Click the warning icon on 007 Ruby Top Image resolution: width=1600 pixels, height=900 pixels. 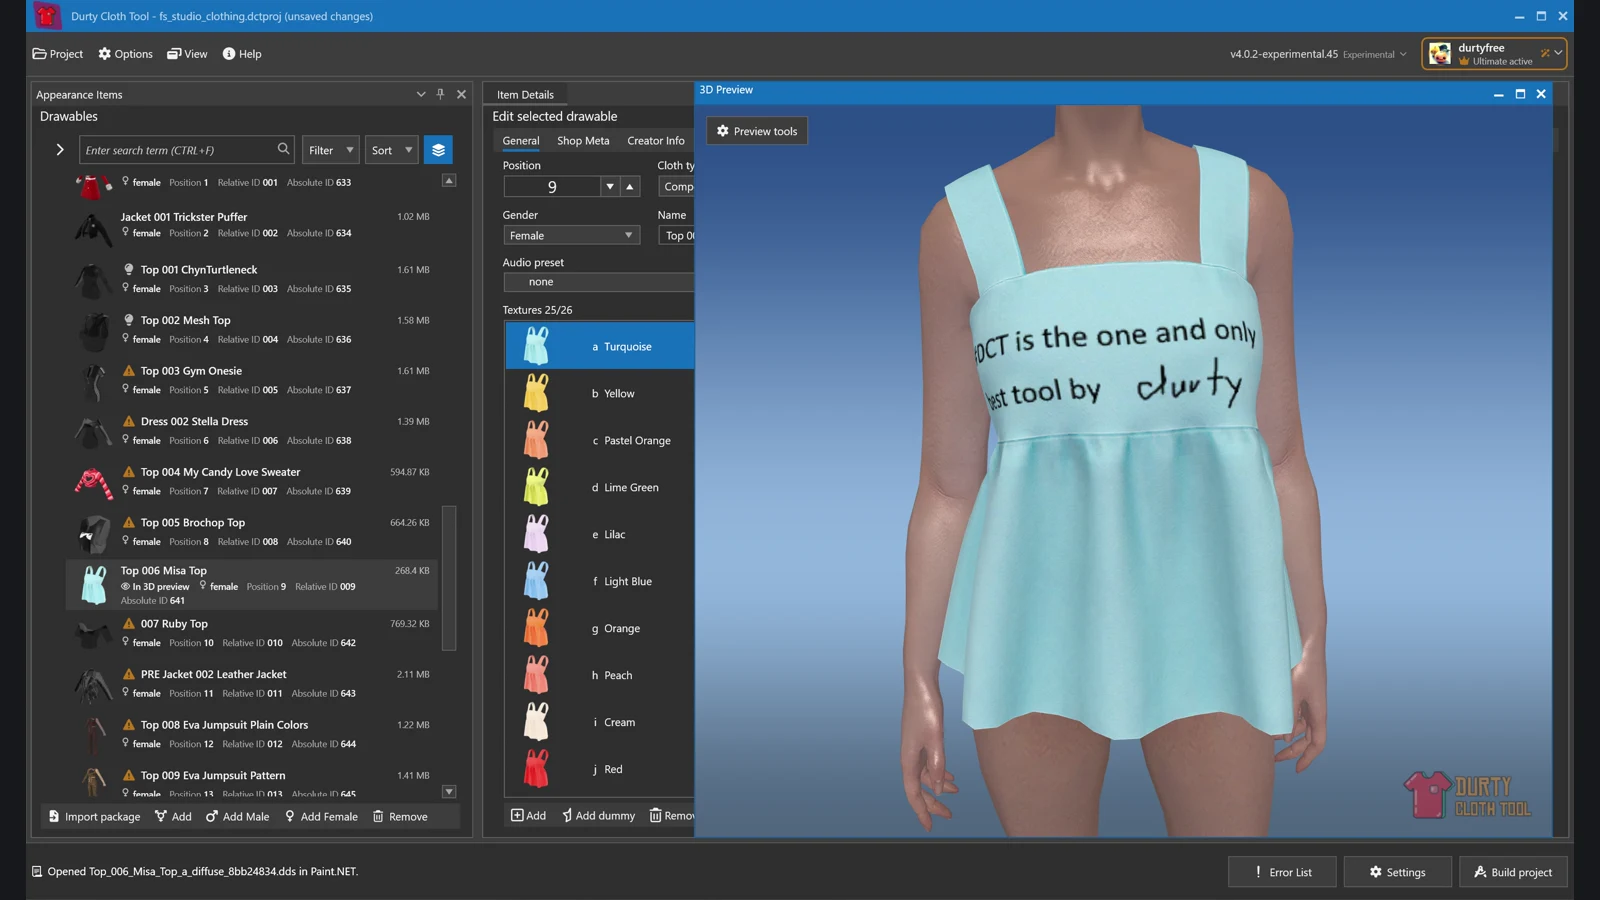[x=129, y=624]
